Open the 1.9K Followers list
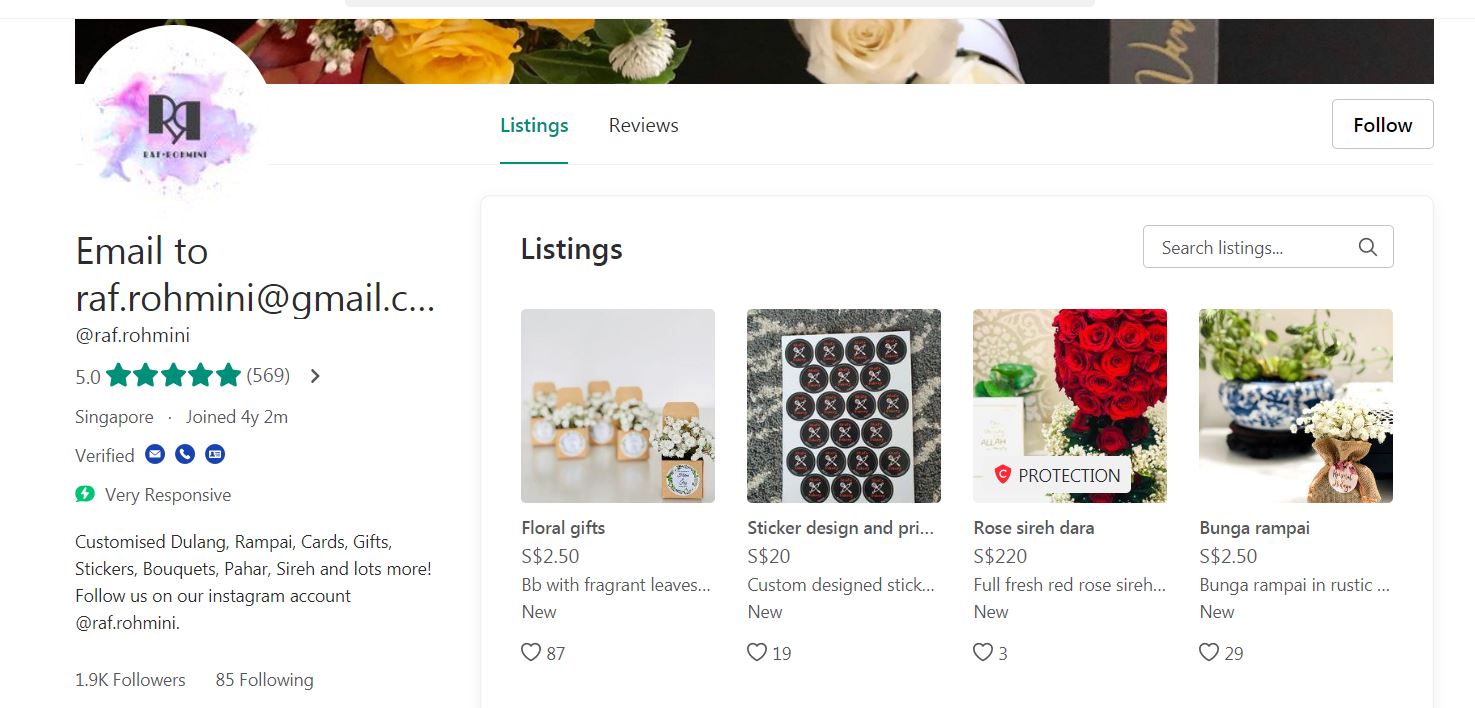 130,680
